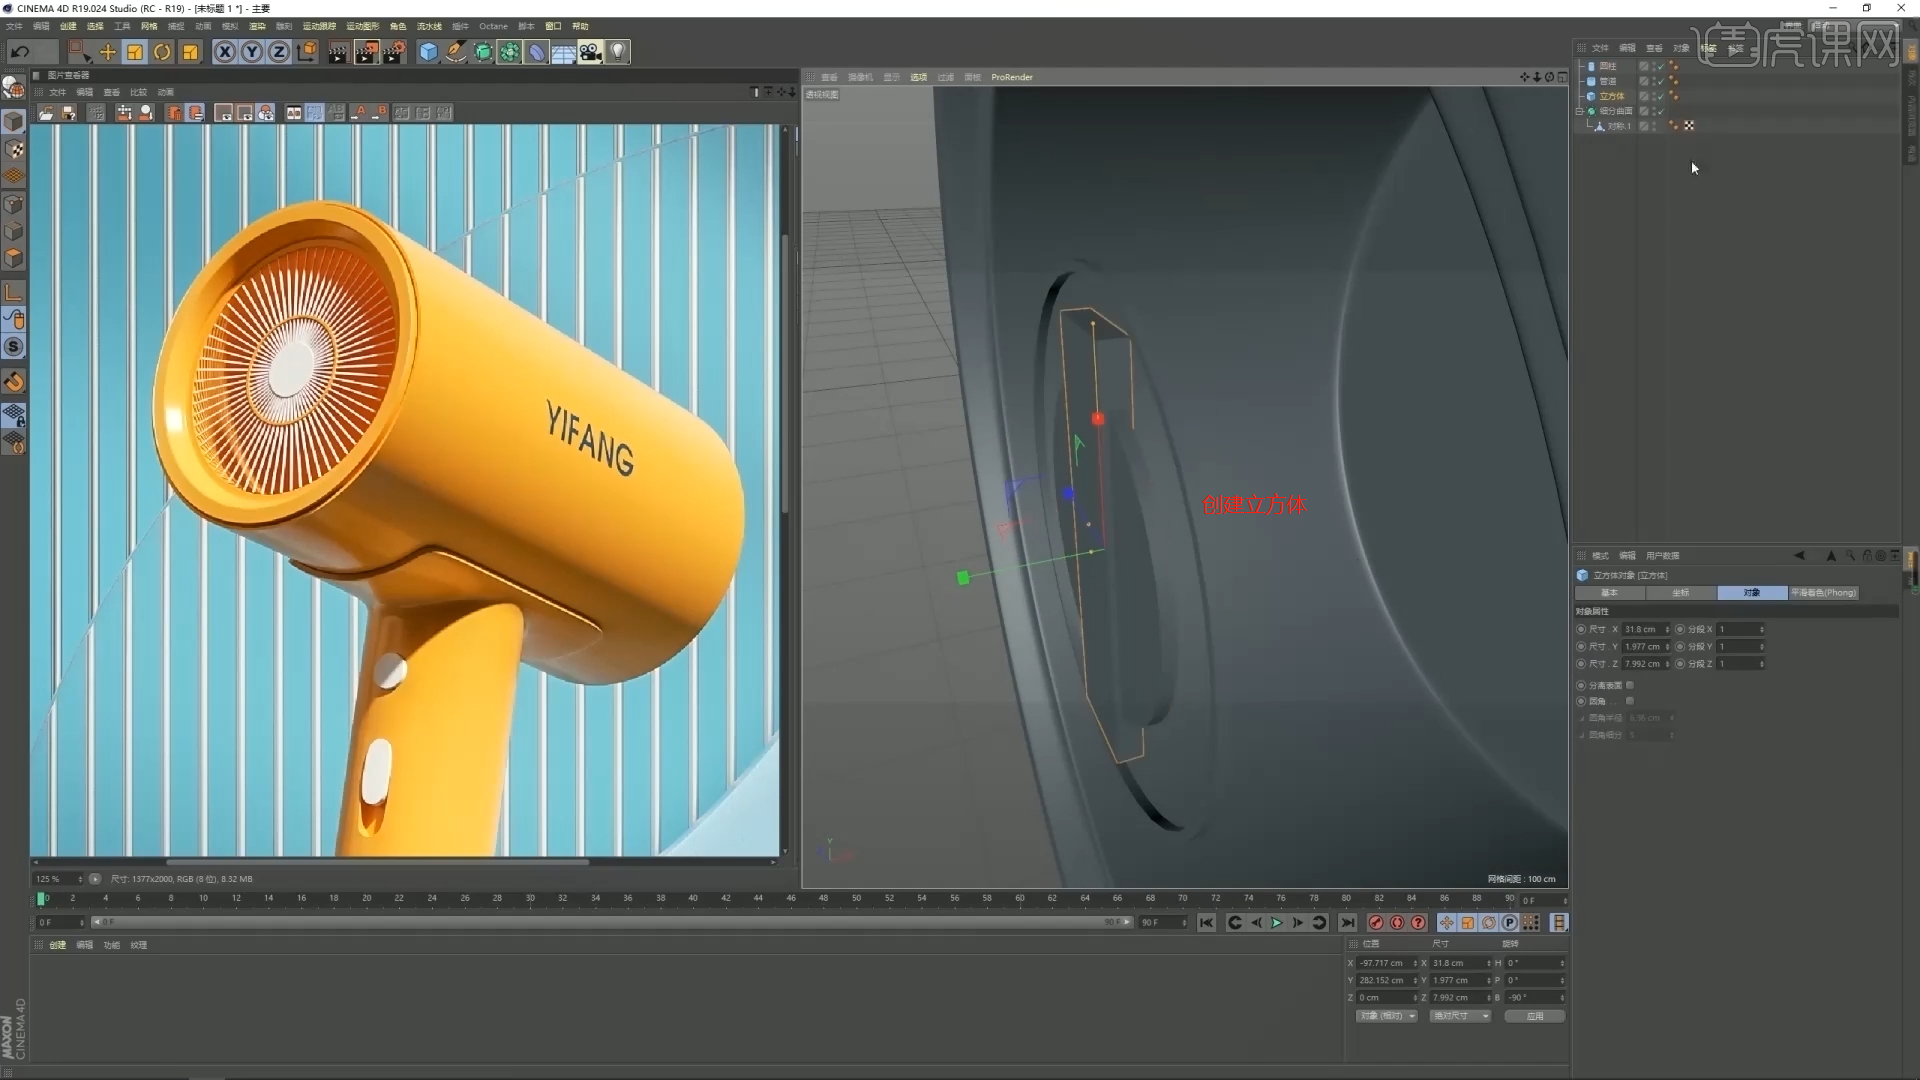Viewport: 1920px width, 1080px height.
Task: Click Enable Snap S icon in left palette
Action: point(14,347)
